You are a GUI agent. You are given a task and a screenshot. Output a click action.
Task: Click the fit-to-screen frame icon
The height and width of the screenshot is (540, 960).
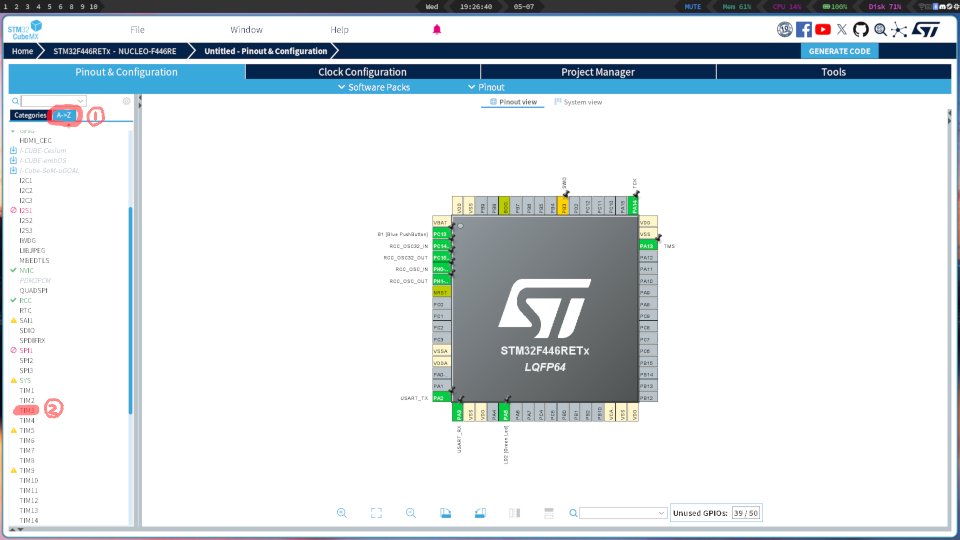pyautogui.click(x=376, y=513)
